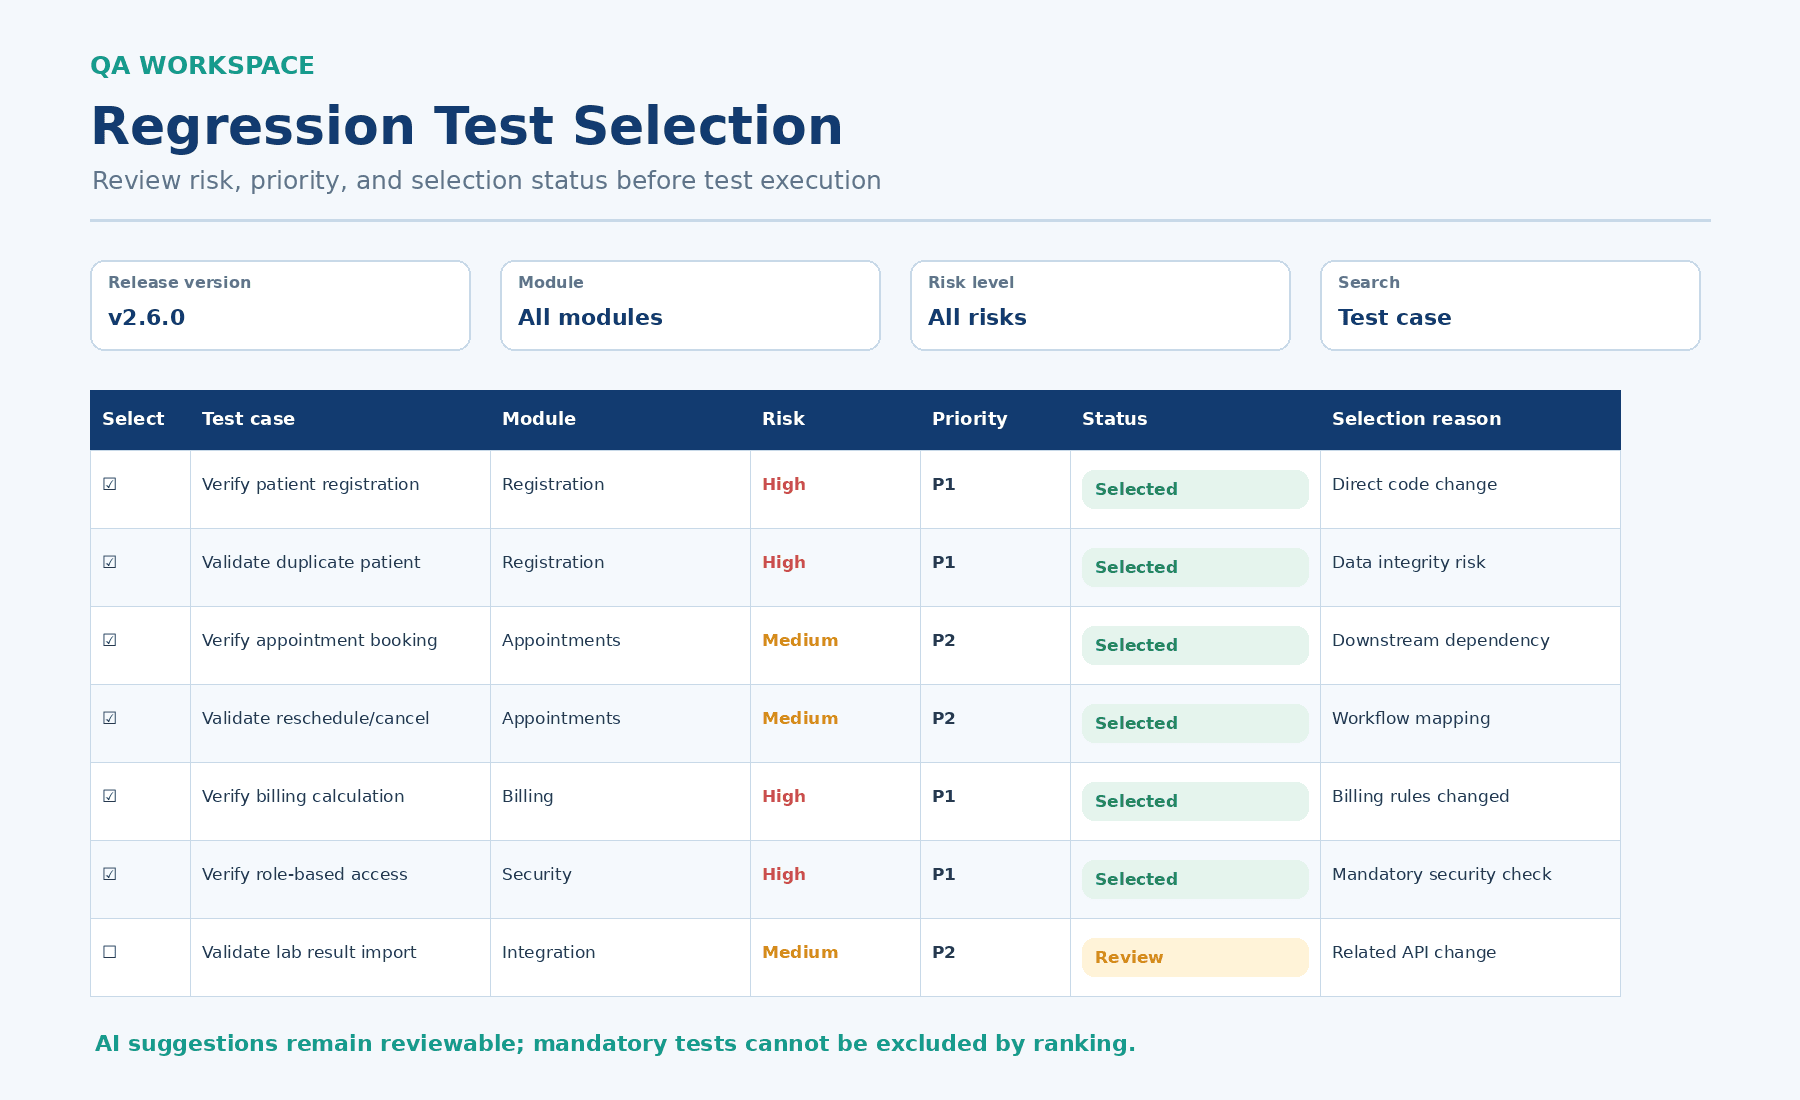Screen dimensions: 1800x1100
Task: Click High risk for Verify billing calculation
Action: click(783, 796)
